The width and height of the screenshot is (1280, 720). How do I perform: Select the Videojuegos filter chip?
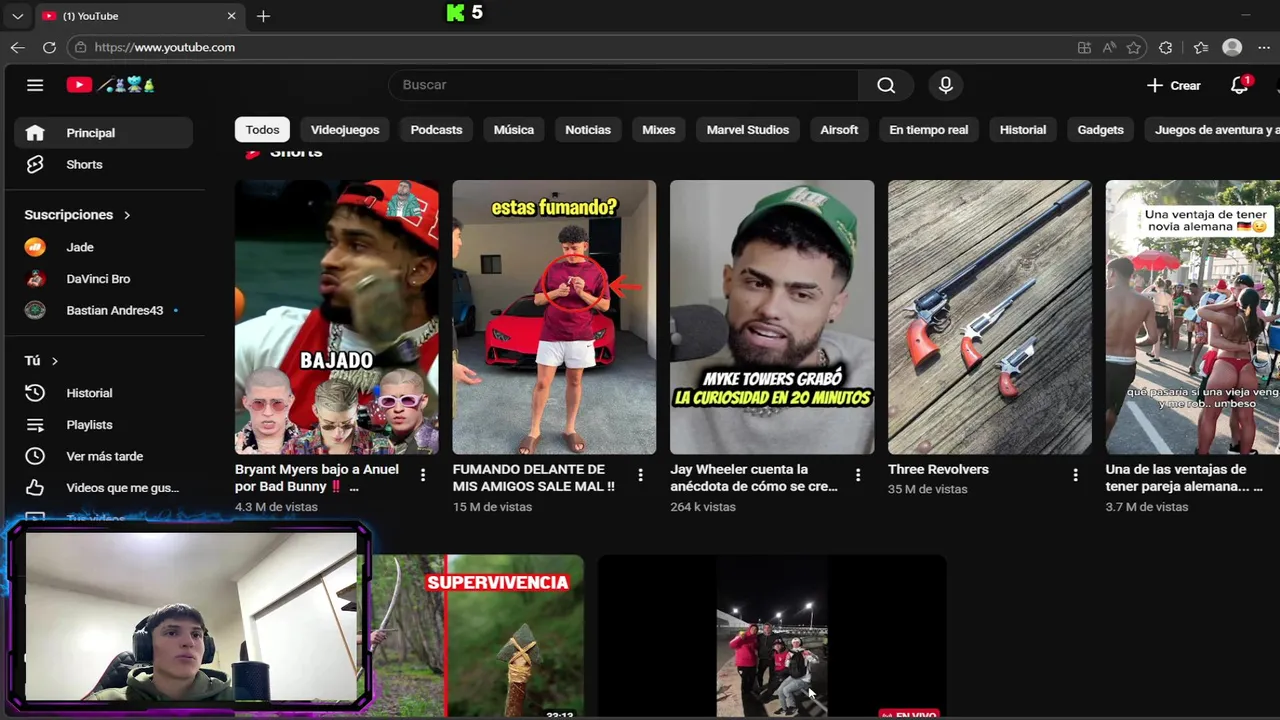tap(345, 130)
